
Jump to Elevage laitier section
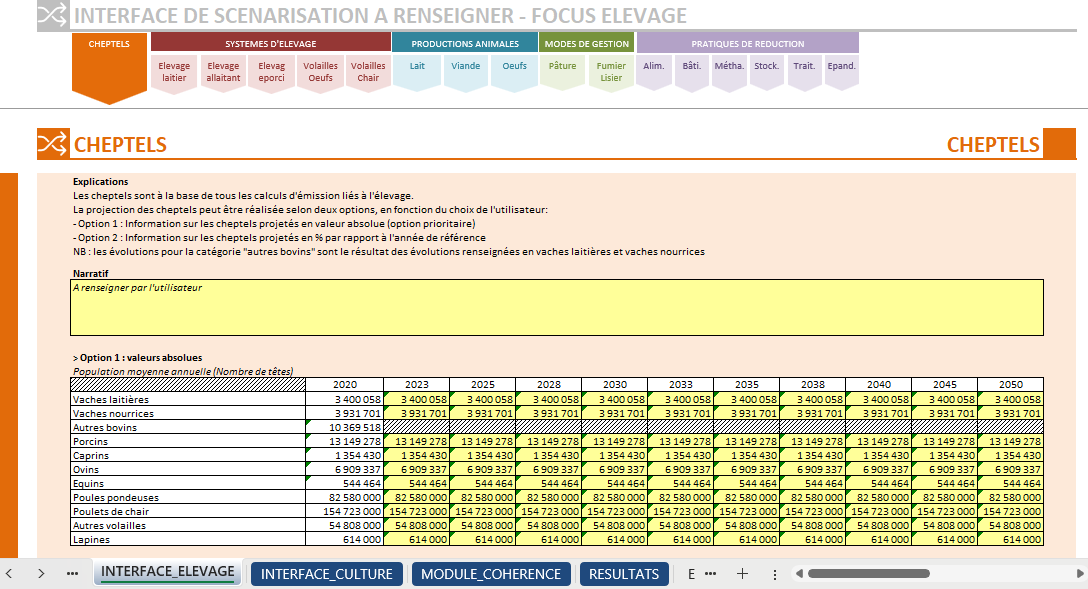click(x=174, y=72)
